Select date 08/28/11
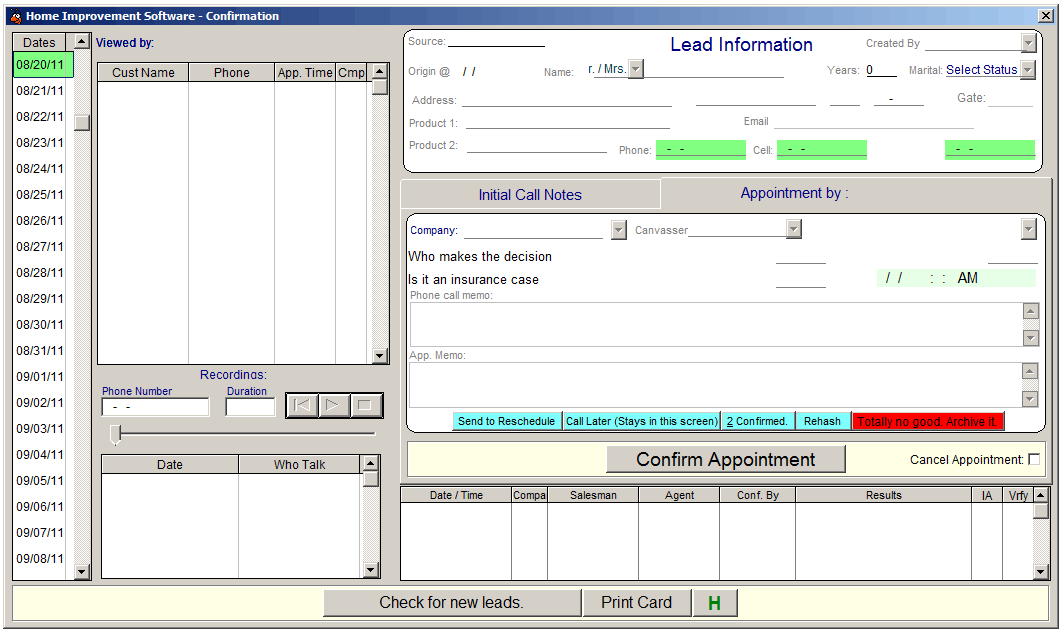Viewport: 1060px width, 633px height. [x=41, y=273]
